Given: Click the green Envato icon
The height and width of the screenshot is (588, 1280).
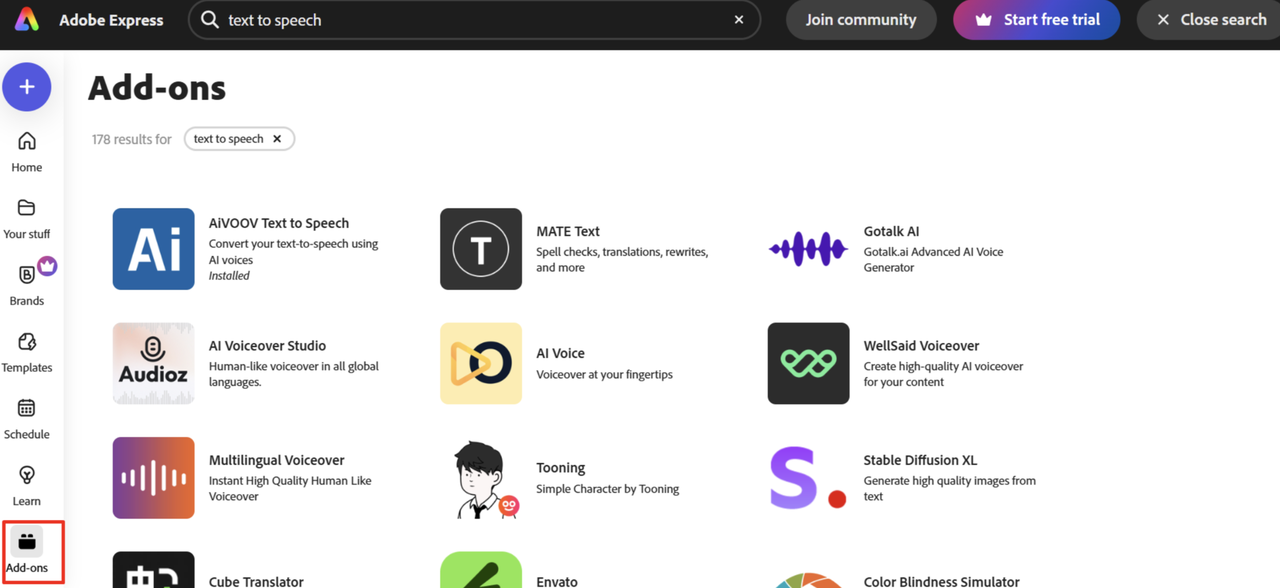Looking at the screenshot, I should pyautogui.click(x=481, y=569).
